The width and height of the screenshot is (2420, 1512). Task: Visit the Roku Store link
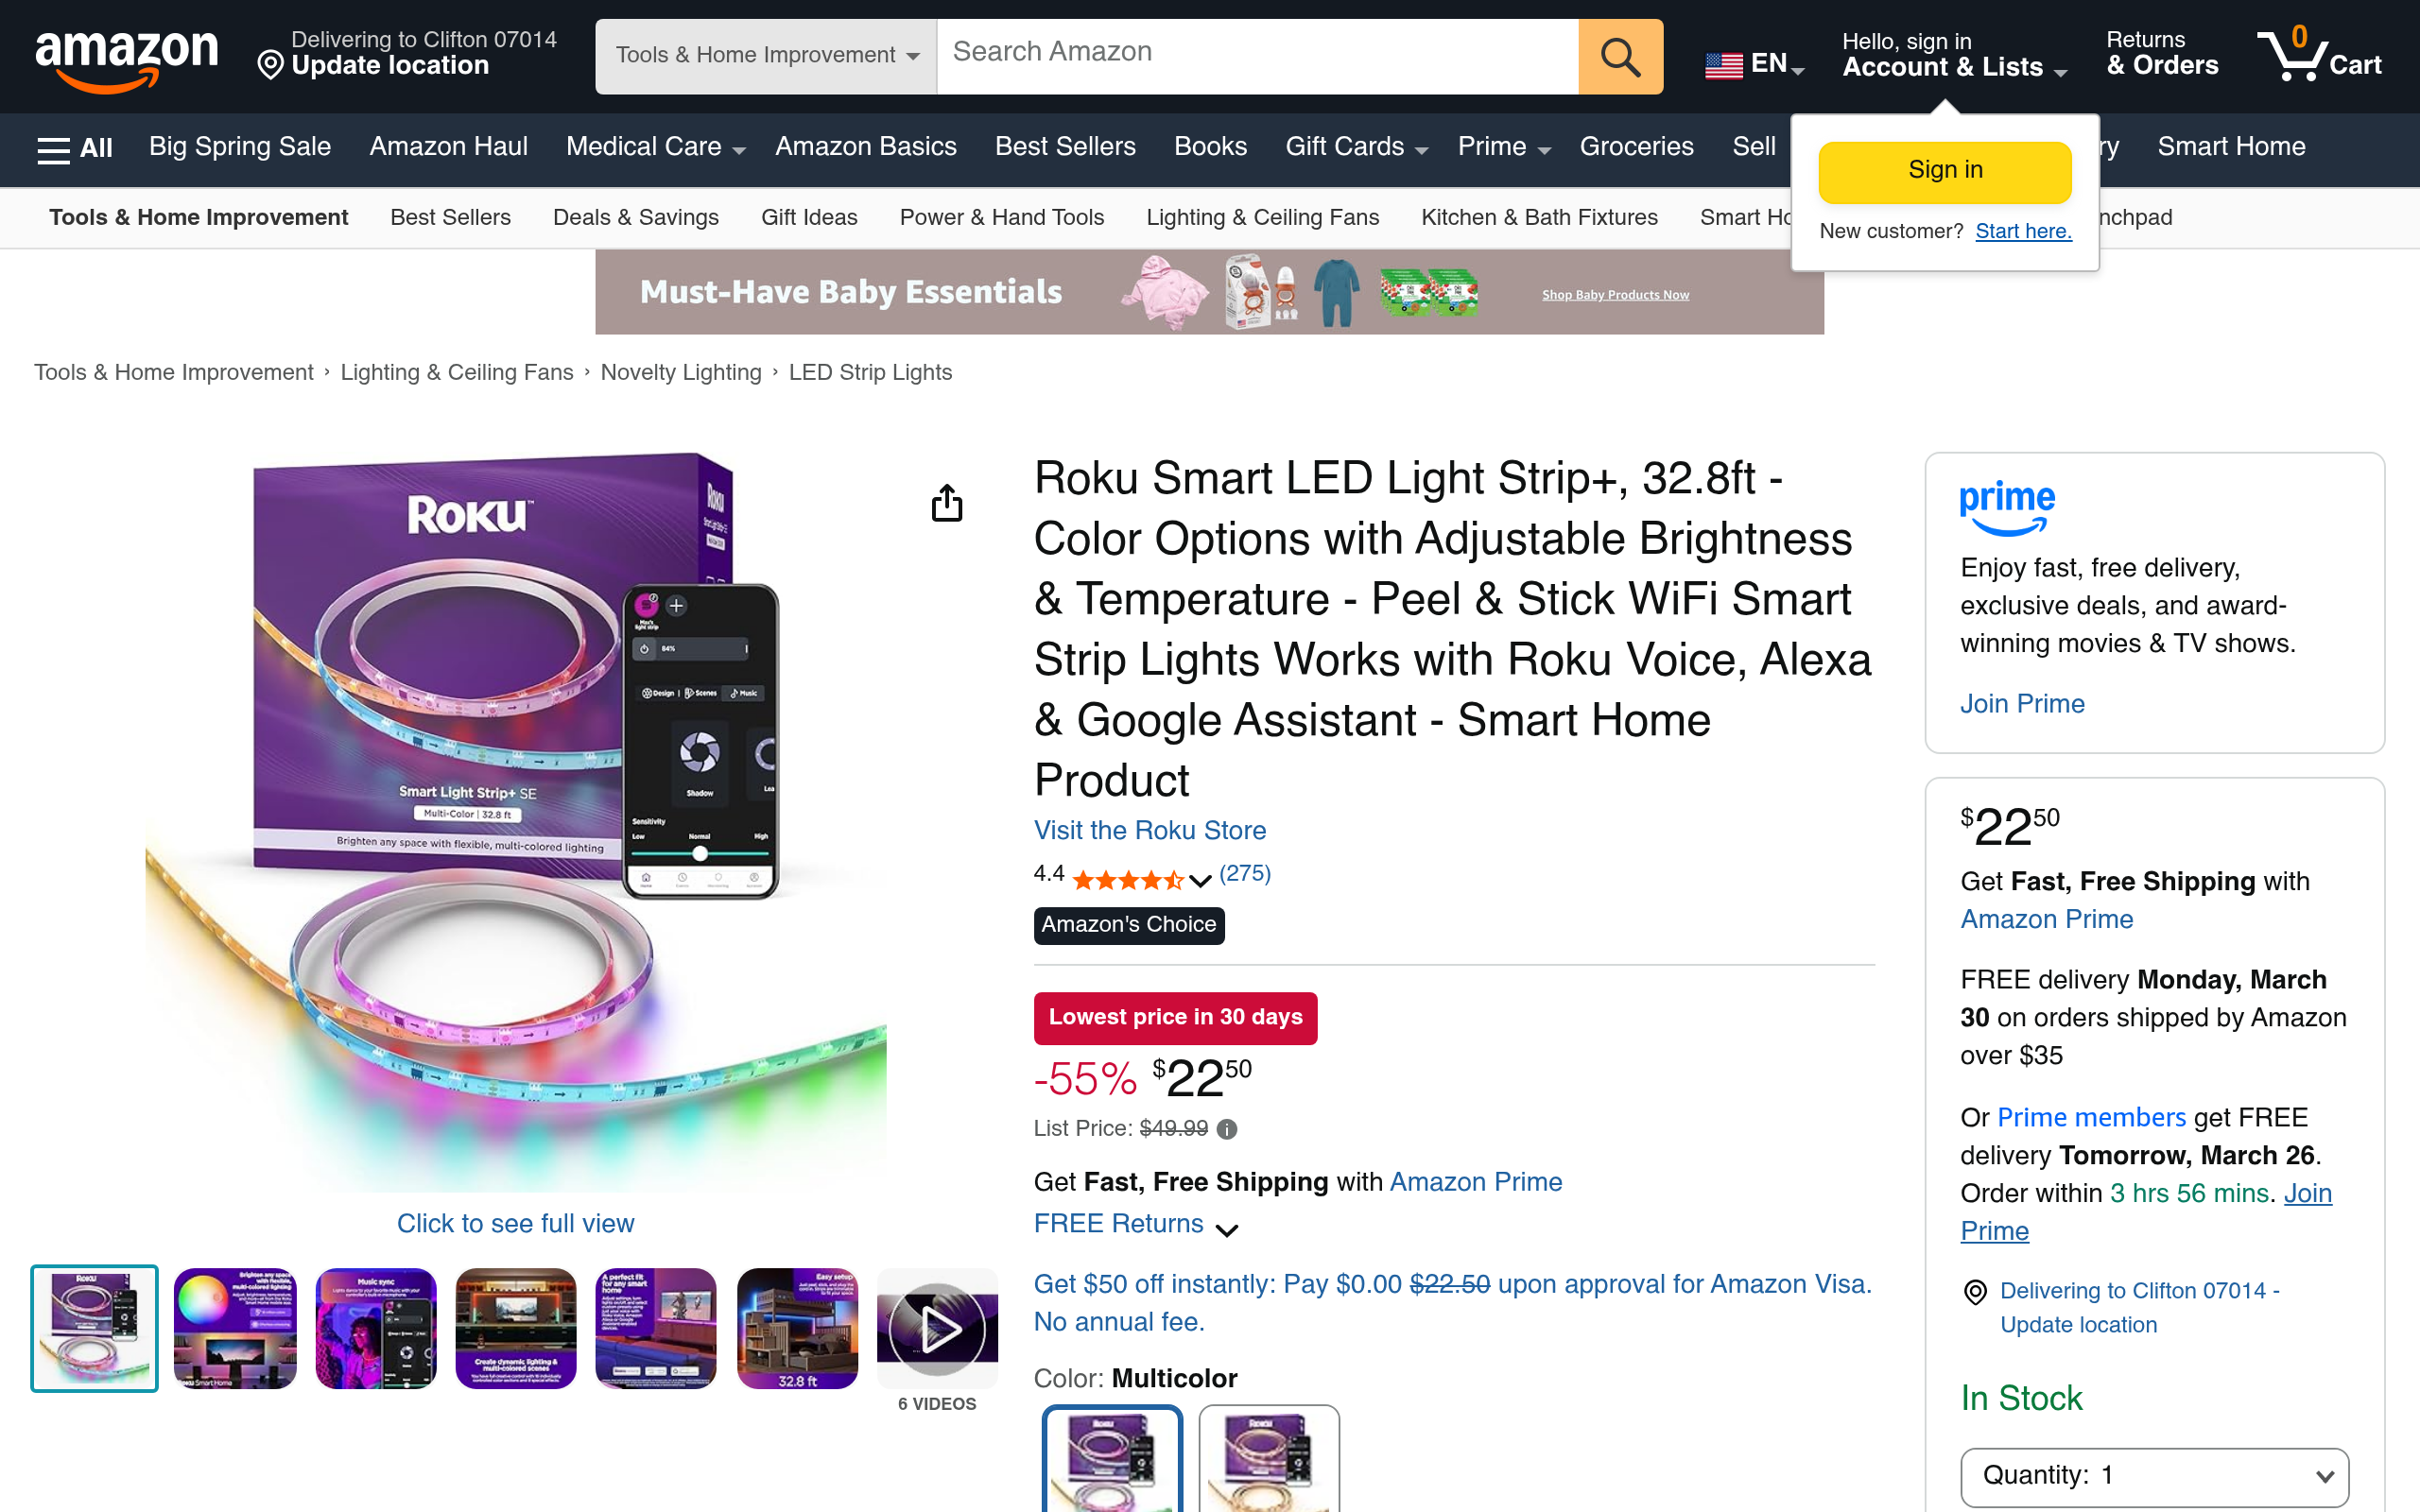1150,830
